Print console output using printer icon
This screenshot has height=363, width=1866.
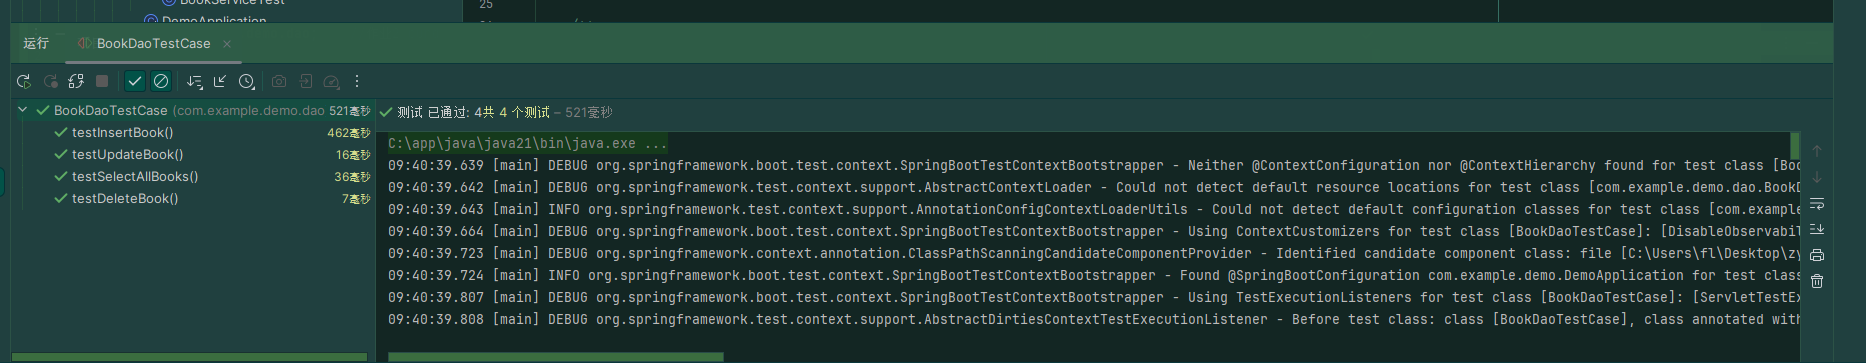tap(1817, 255)
